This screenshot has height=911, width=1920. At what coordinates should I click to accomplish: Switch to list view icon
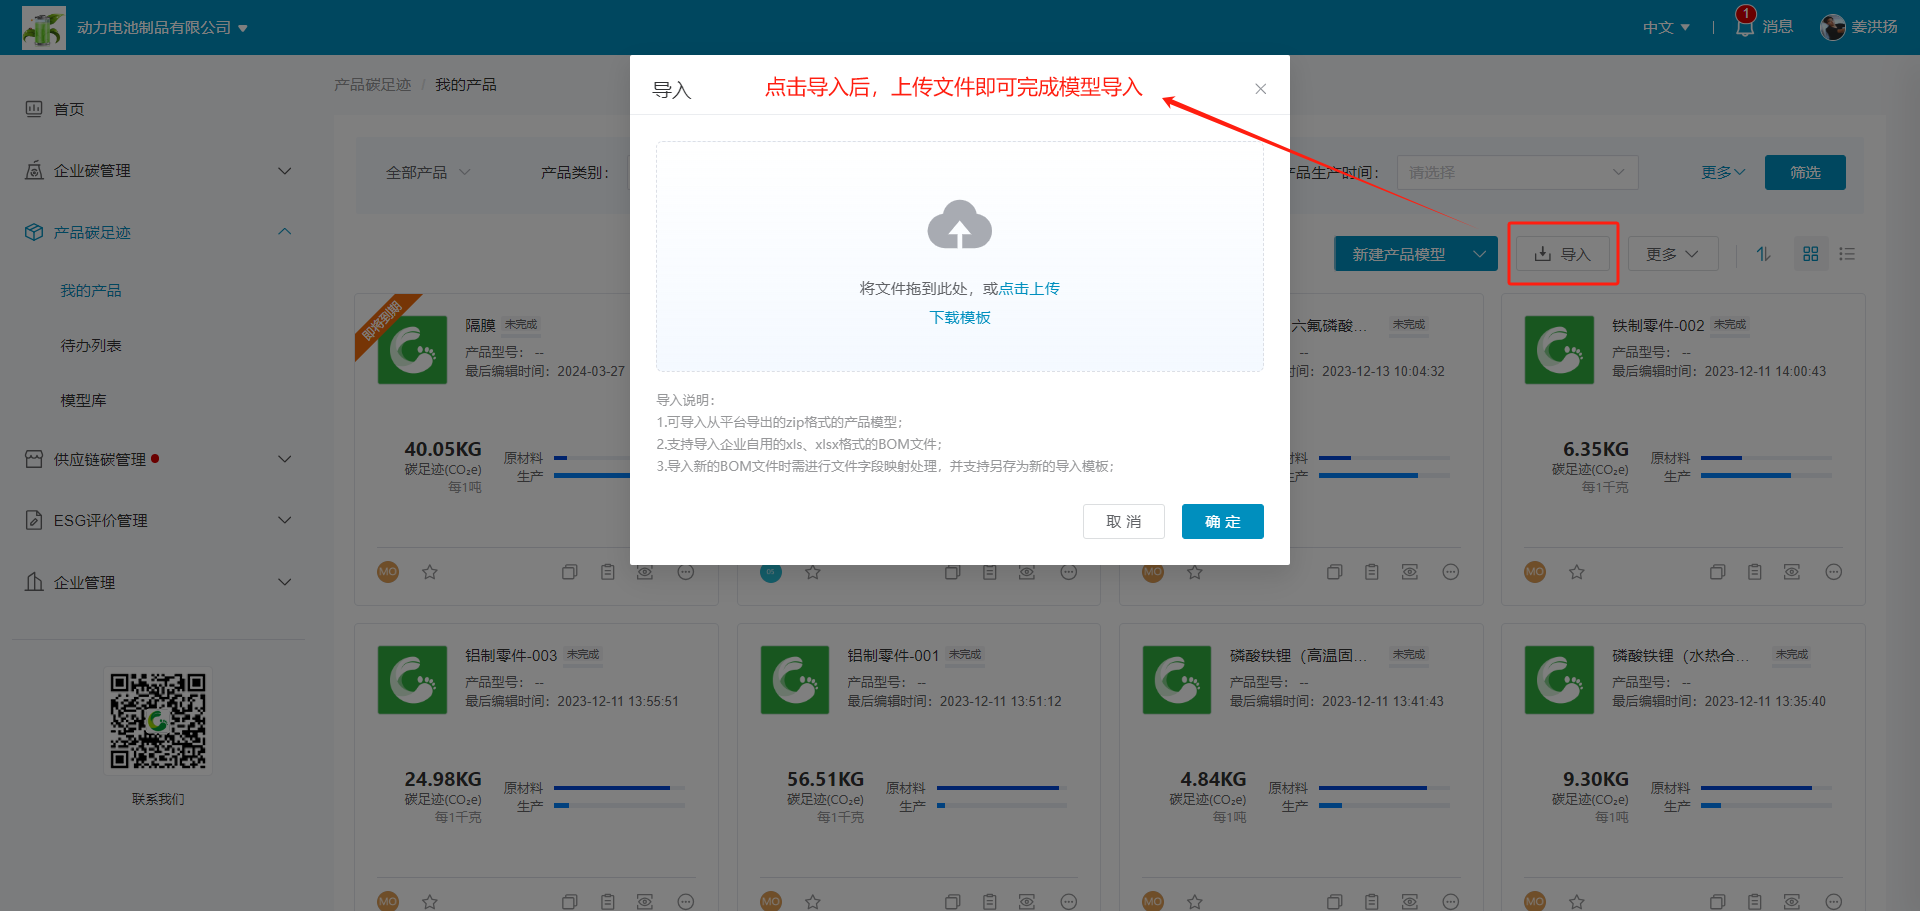tap(1847, 254)
